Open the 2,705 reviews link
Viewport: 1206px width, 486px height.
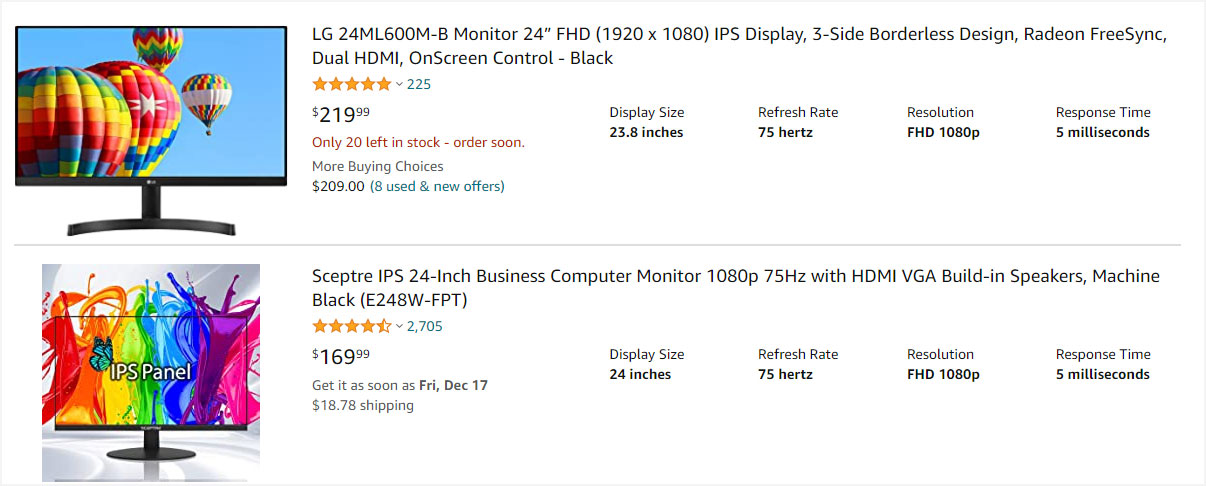point(424,326)
